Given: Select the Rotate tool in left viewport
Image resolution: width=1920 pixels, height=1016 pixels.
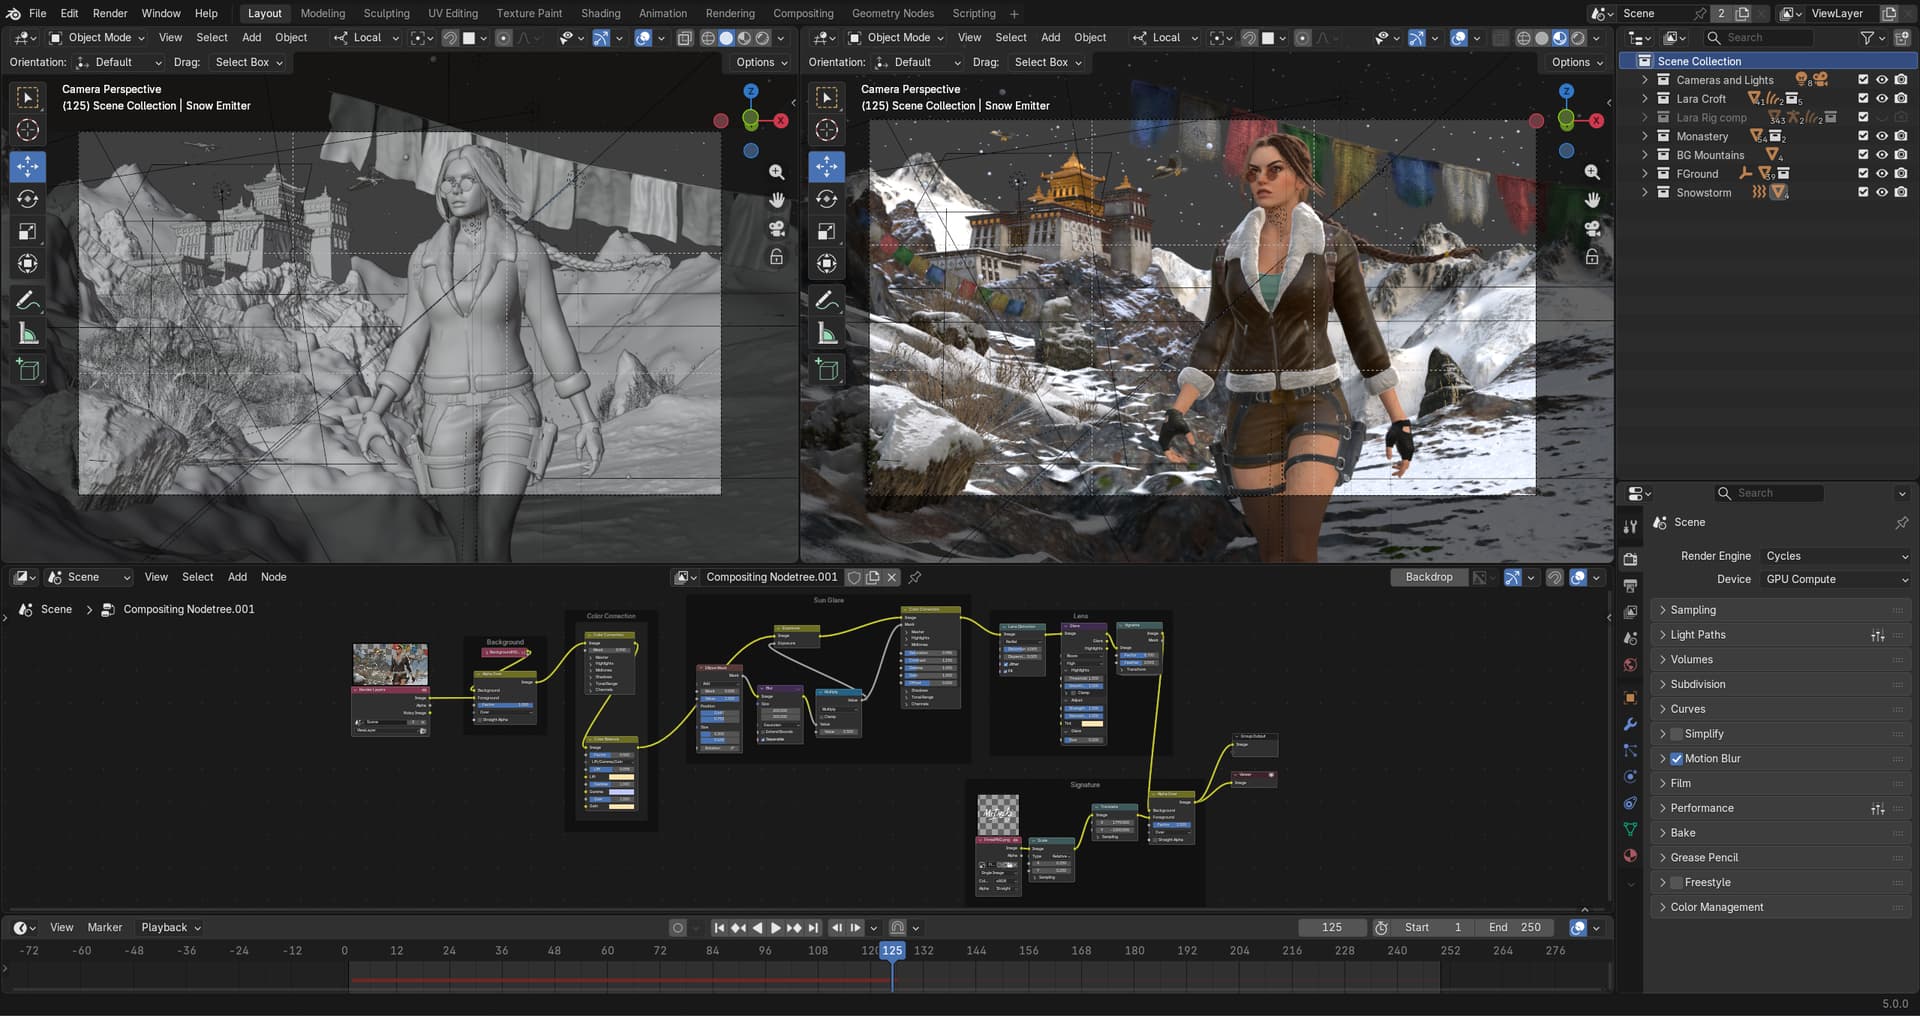Looking at the screenshot, I should pyautogui.click(x=28, y=199).
